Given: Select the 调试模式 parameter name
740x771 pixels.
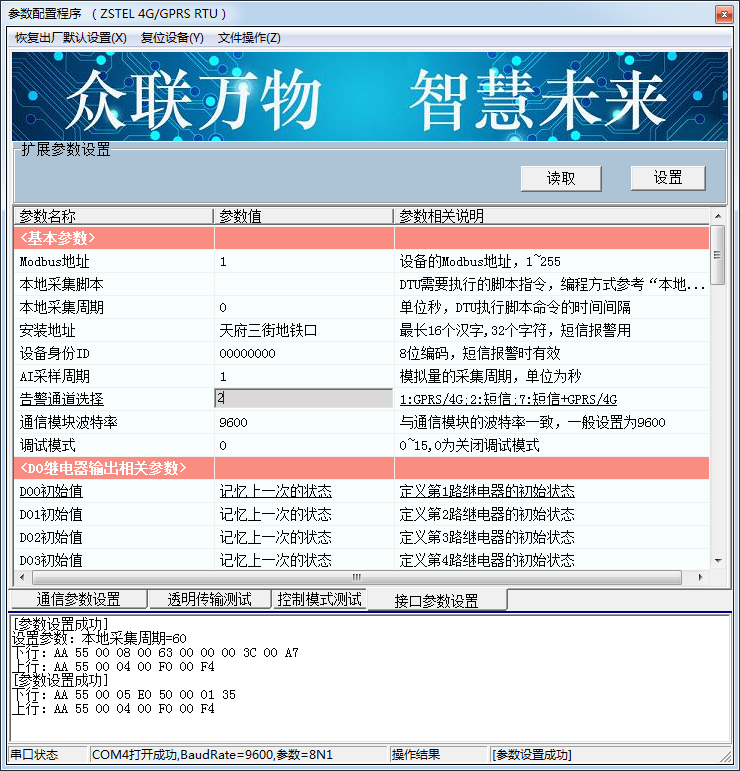Looking at the screenshot, I should click(x=47, y=445).
